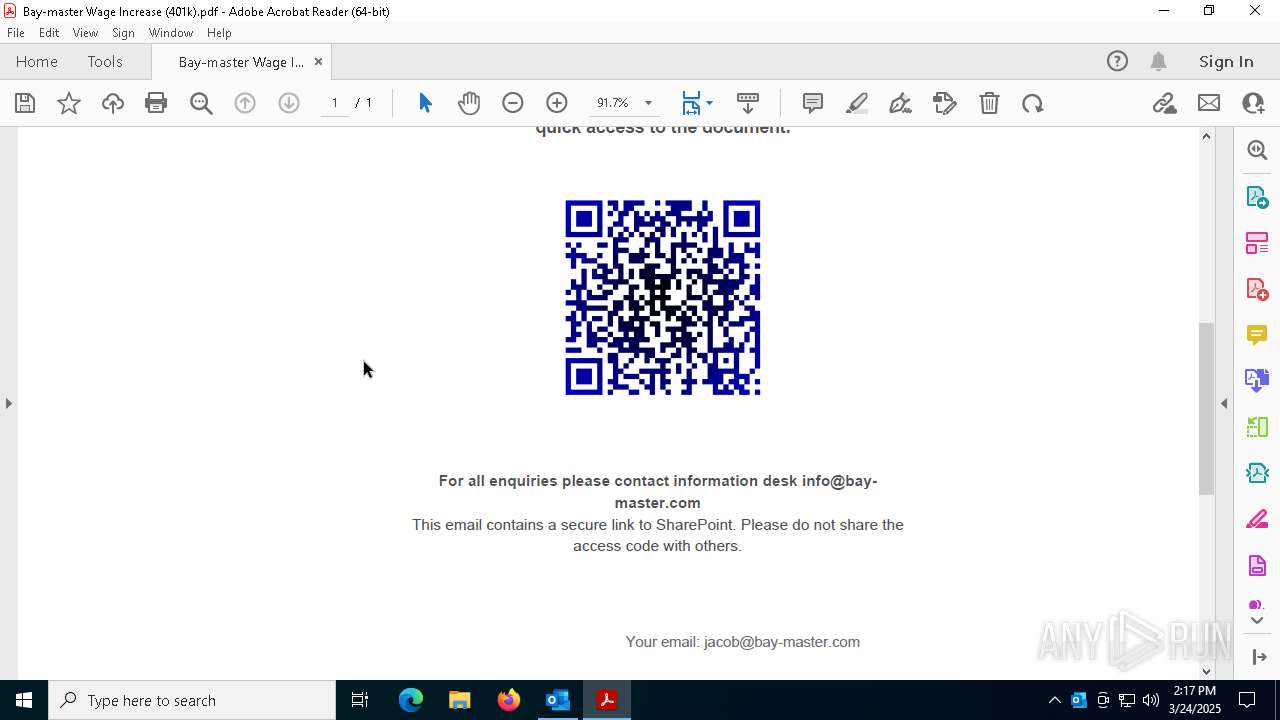Screen dimensions: 1280x720
Task: Open Combine Files tool in right pane
Action: [1257, 381]
